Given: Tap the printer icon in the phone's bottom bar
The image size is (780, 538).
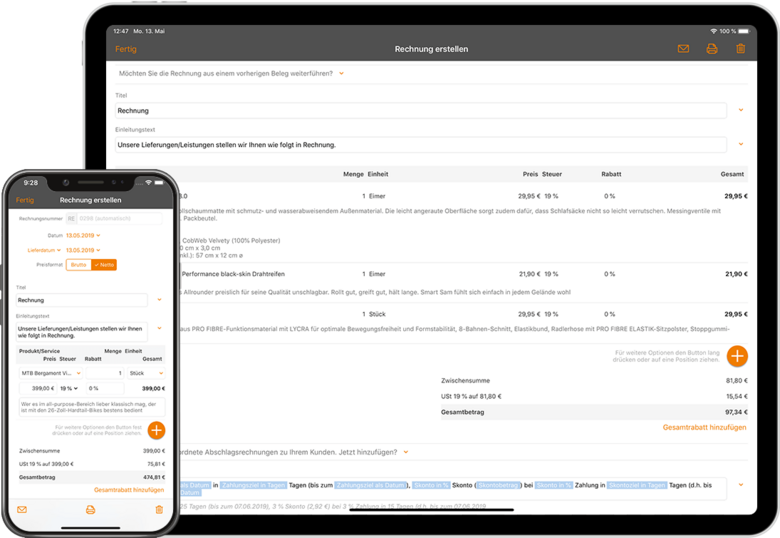Looking at the screenshot, I should click(90, 509).
